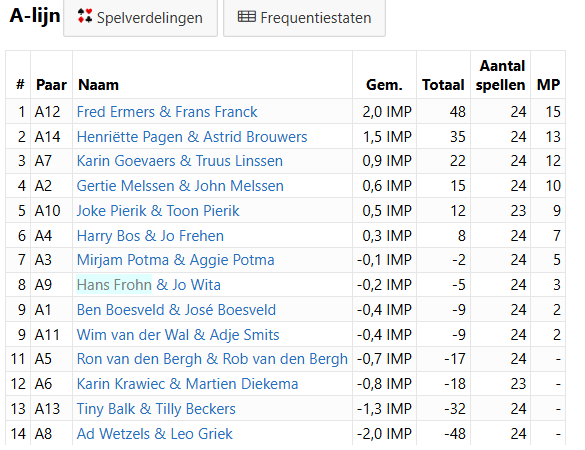Open Fred Ermers & Frans Franck link
585x450 pixels.
(x=167, y=112)
